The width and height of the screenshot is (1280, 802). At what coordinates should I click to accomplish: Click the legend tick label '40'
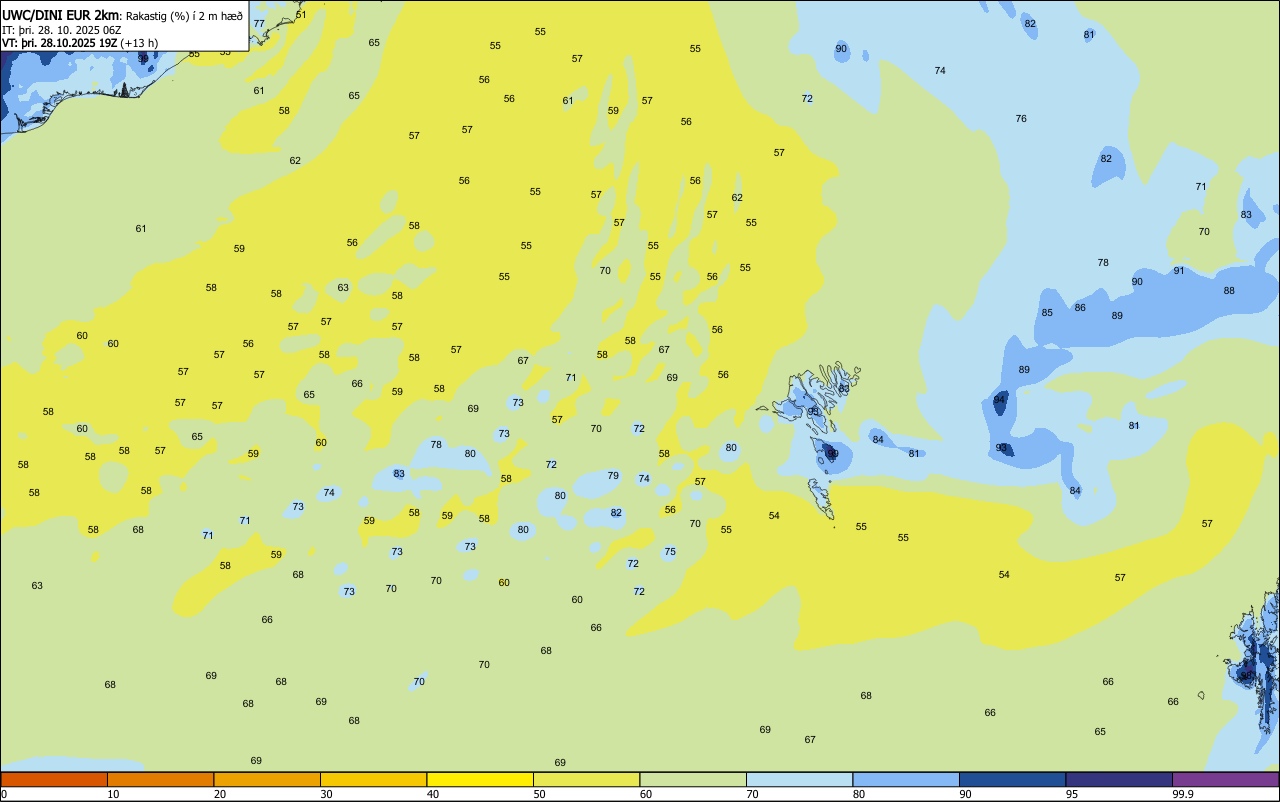pos(433,794)
